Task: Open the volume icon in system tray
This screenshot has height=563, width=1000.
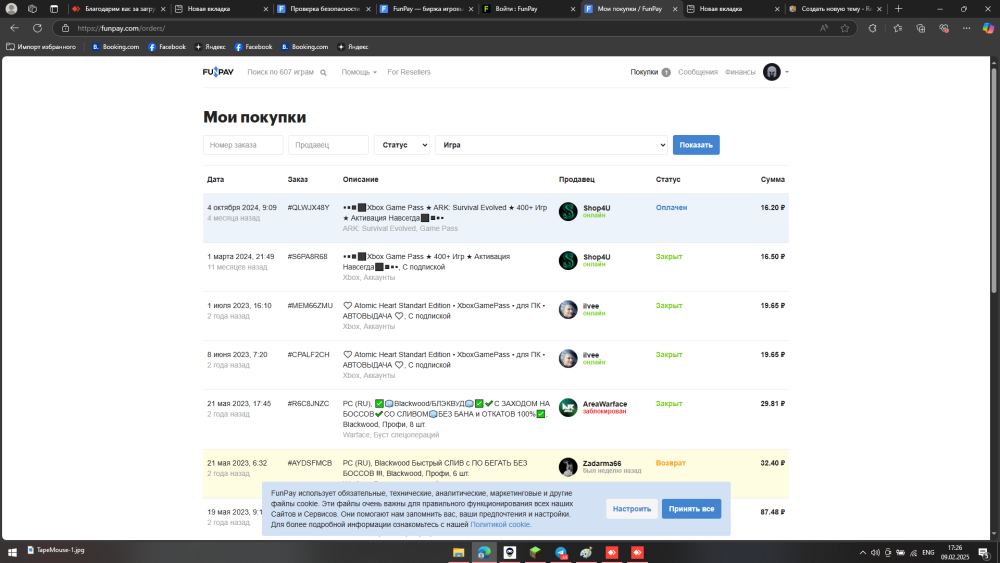Action: [875, 553]
